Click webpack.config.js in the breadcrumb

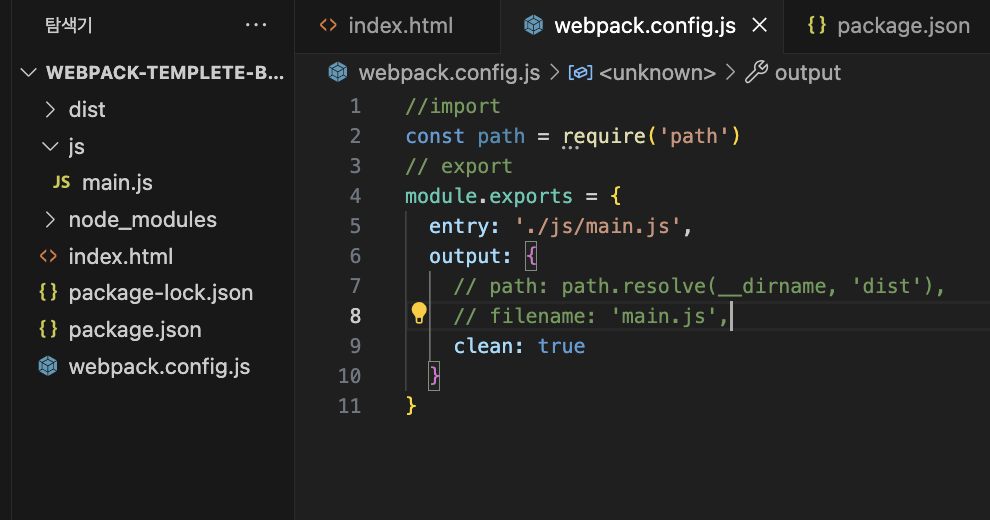point(449,73)
